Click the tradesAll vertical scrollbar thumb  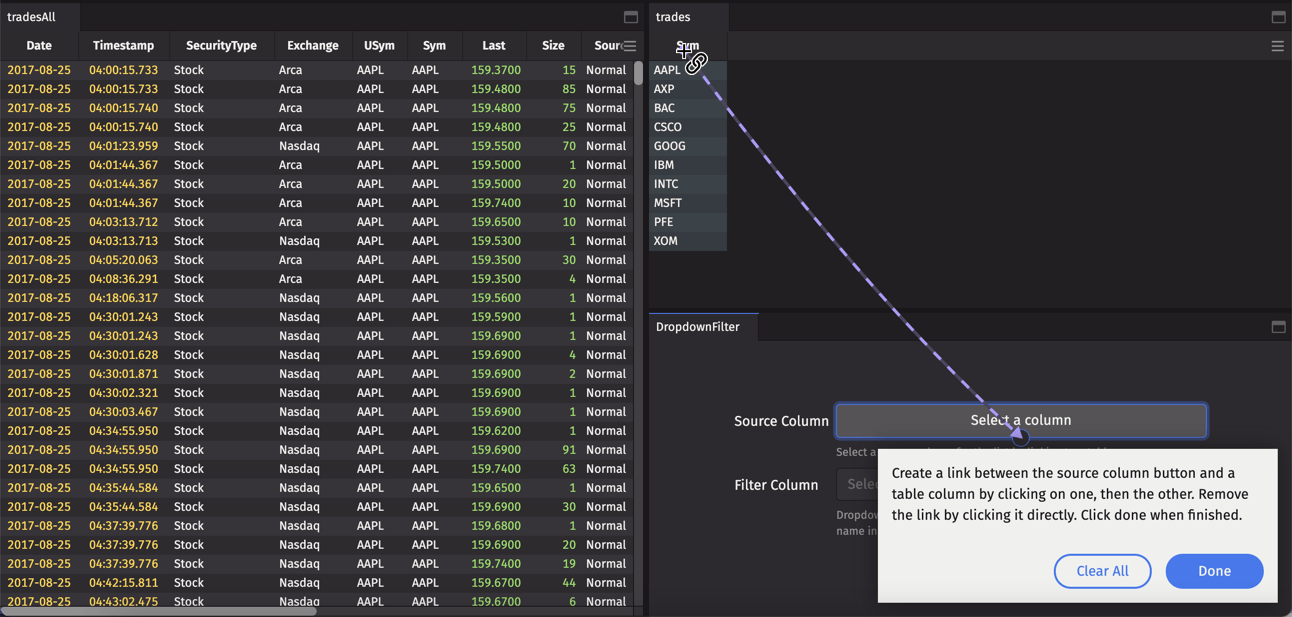638,74
